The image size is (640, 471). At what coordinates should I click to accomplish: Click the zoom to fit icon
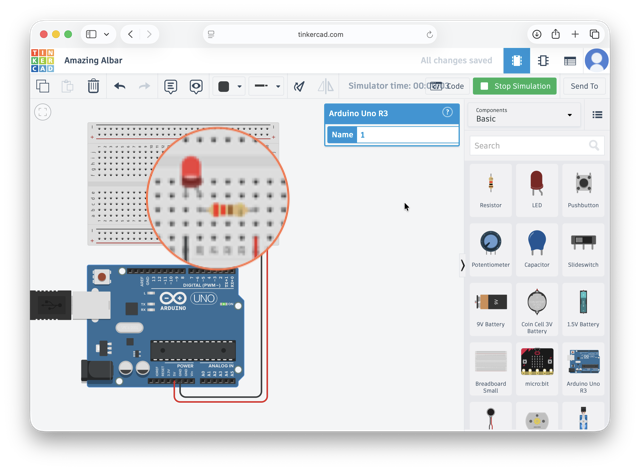(x=43, y=112)
